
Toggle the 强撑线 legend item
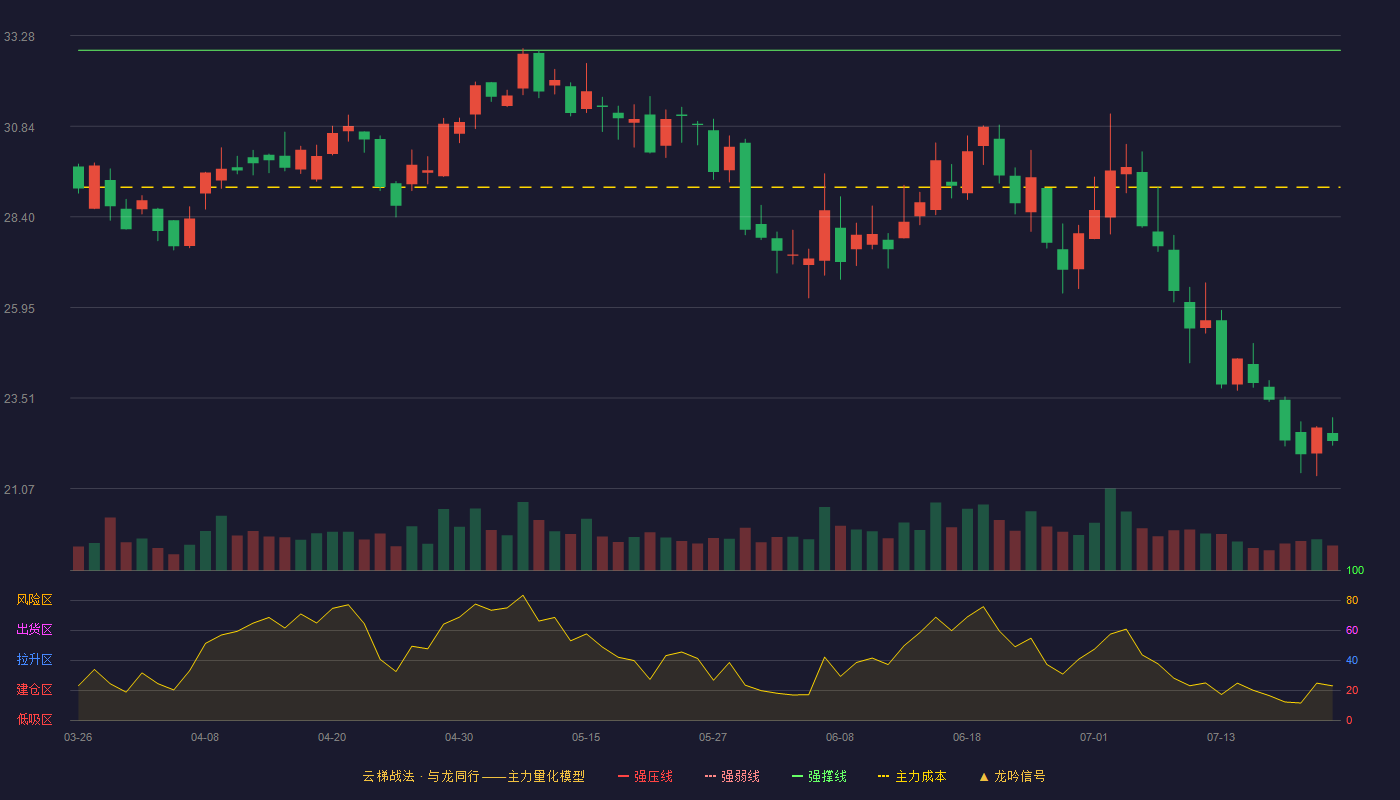[x=819, y=776]
